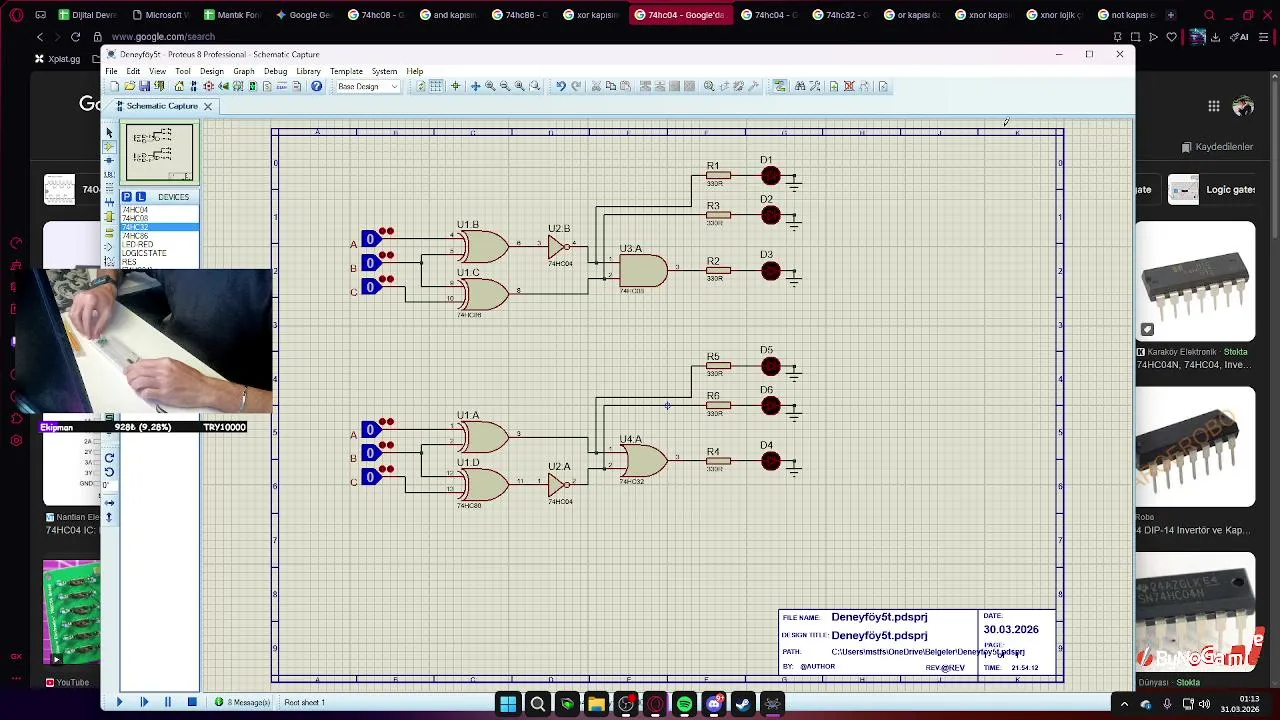Screen dimensions: 1280x720
Task: Close the Schematic Capture tab
Action: point(208,106)
